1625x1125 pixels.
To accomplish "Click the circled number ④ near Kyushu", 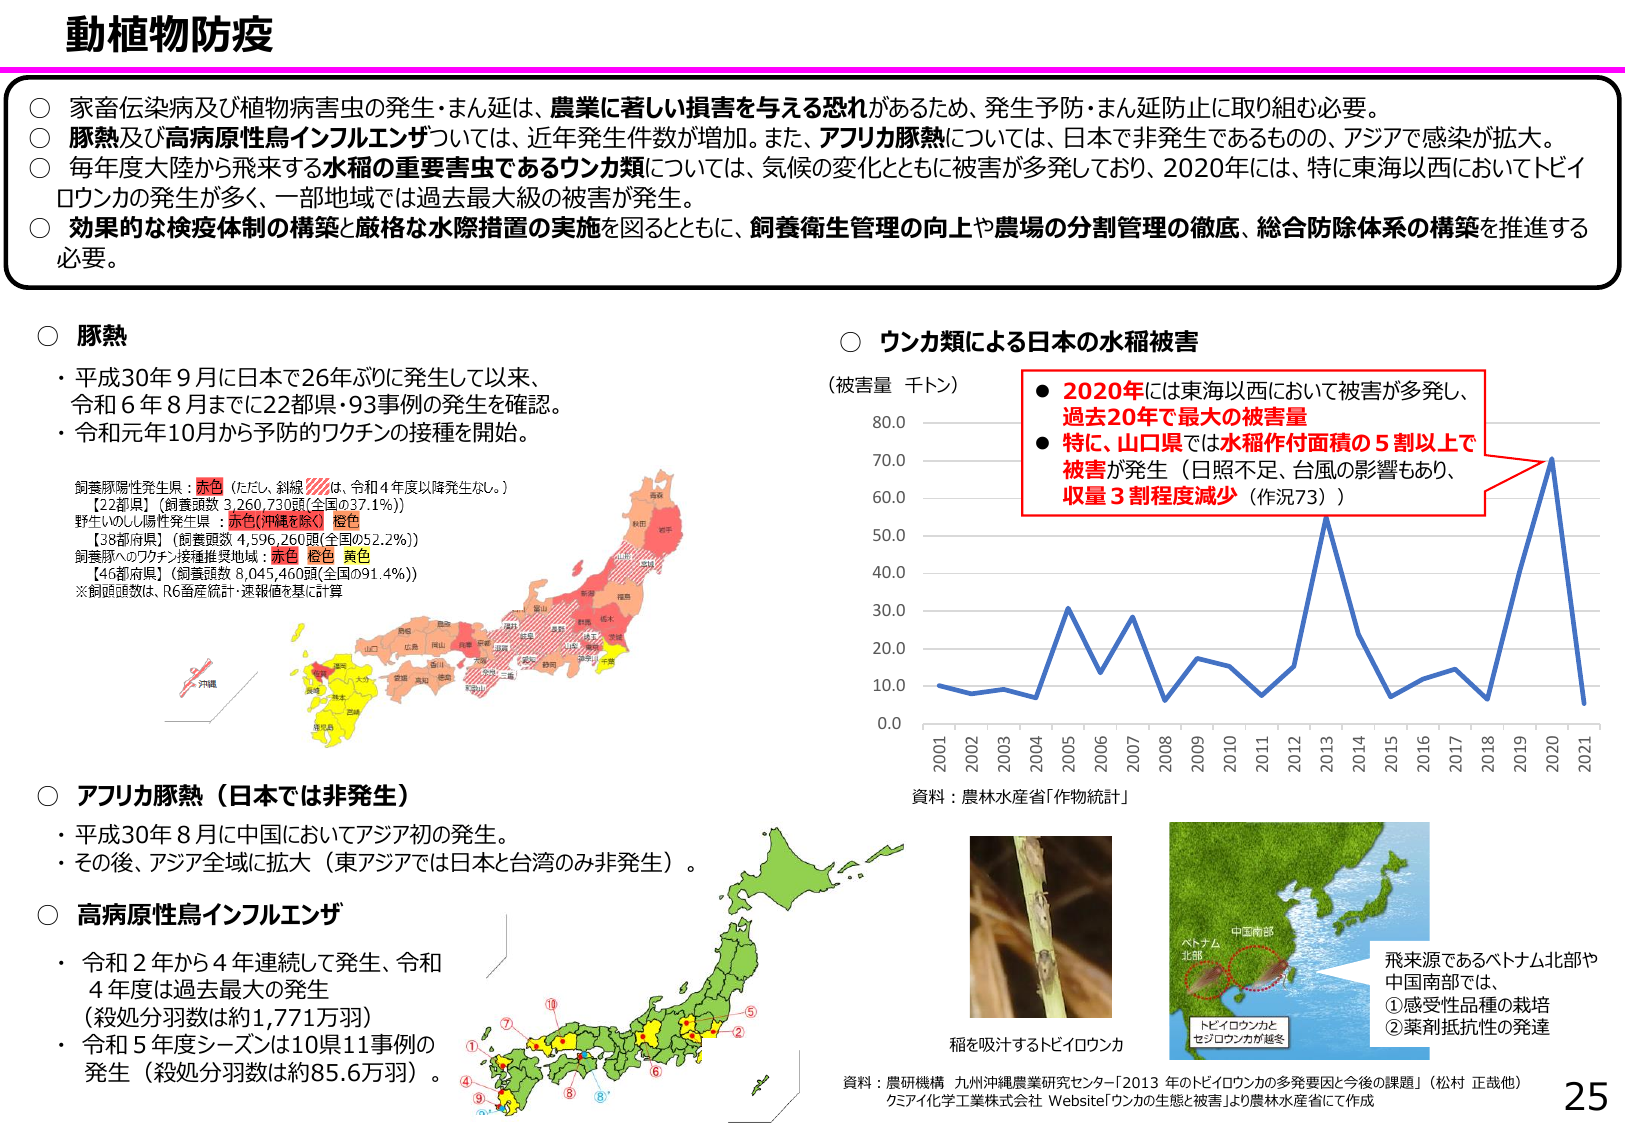I will [466, 1081].
